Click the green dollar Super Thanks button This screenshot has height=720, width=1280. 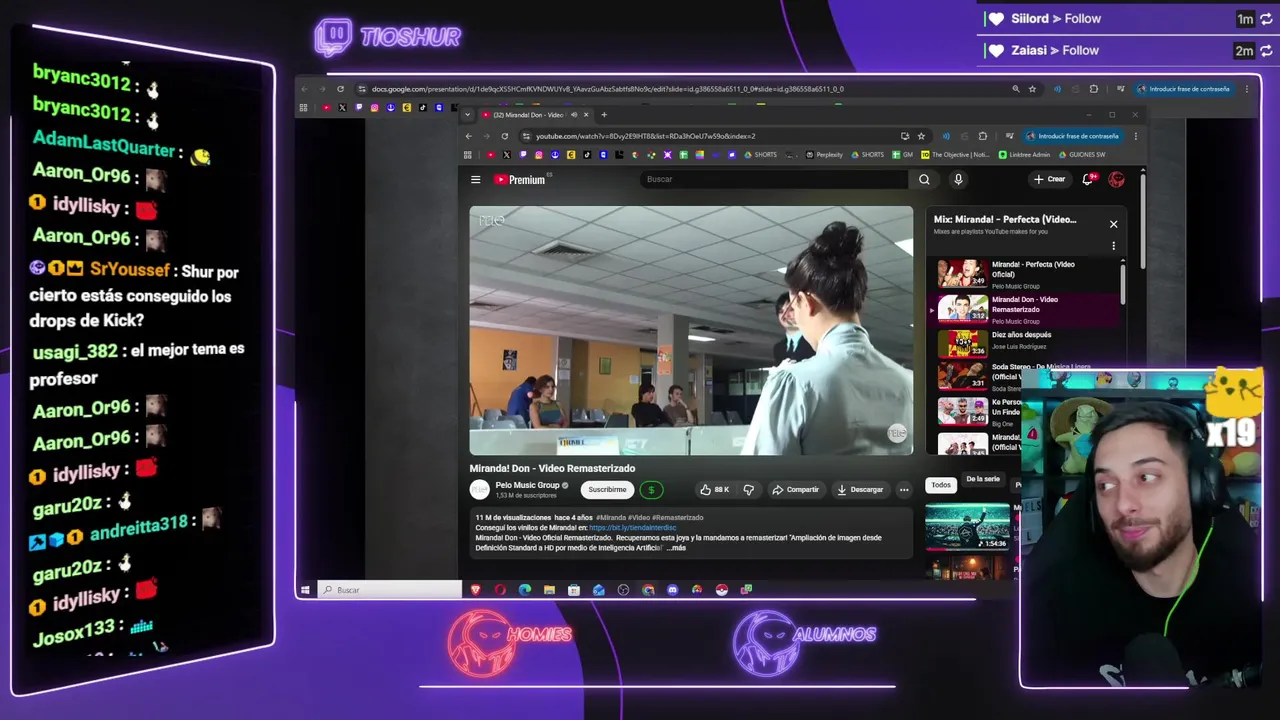(651, 490)
